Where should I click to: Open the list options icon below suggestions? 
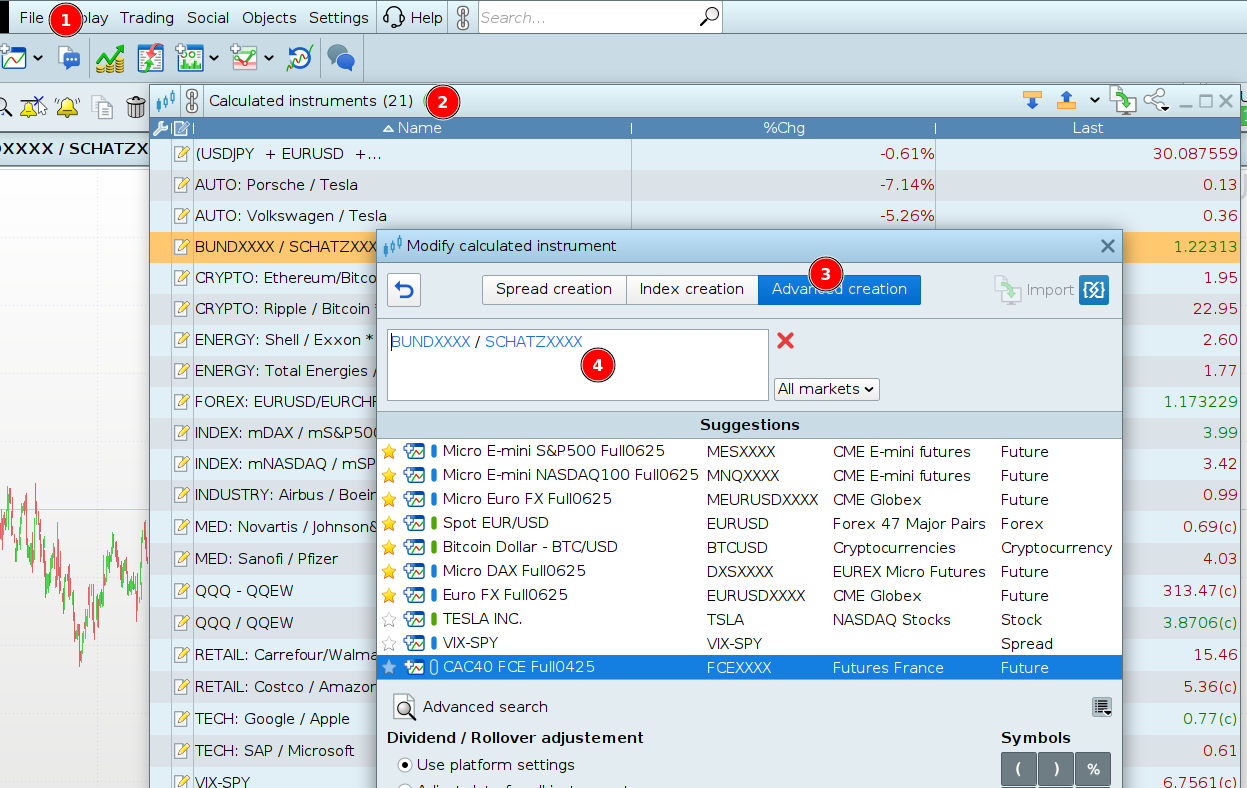pos(1102,707)
